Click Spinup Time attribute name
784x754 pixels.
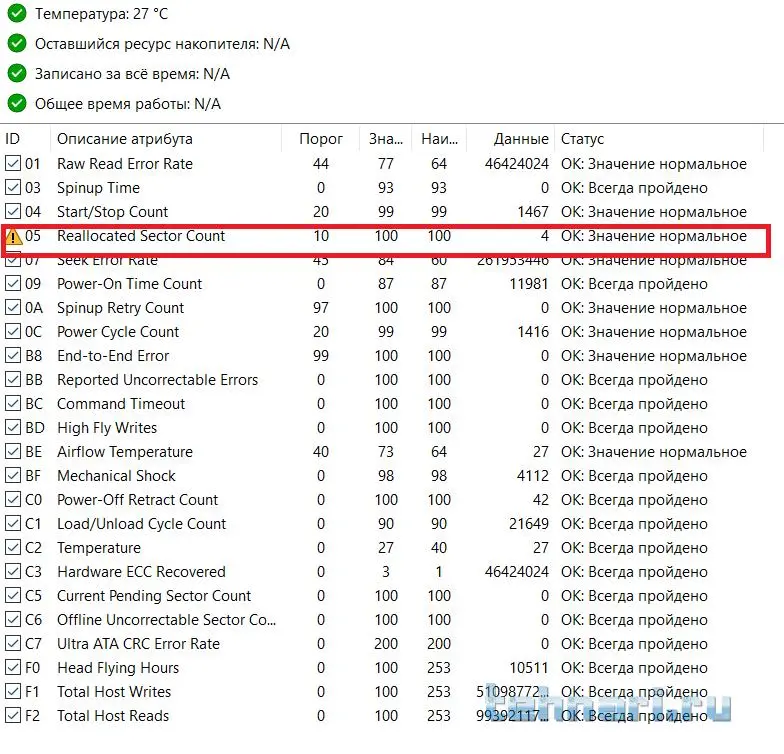pyautogui.click(x=98, y=188)
